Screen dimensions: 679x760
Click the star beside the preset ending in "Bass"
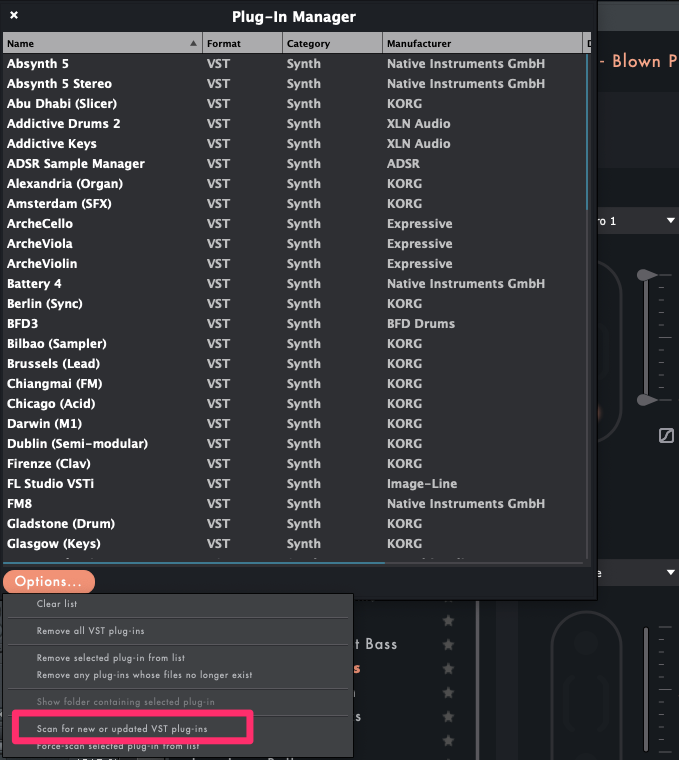tap(448, 644)
